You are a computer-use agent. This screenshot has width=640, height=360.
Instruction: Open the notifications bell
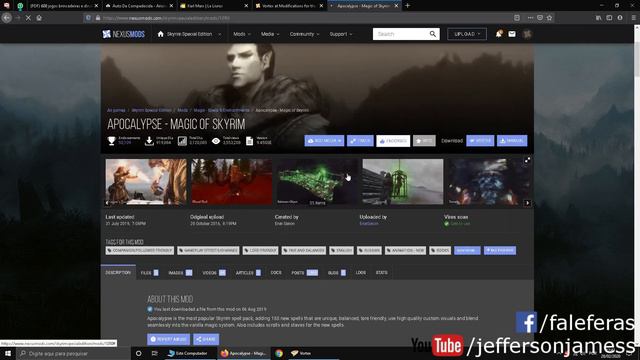tap(498, 34)
